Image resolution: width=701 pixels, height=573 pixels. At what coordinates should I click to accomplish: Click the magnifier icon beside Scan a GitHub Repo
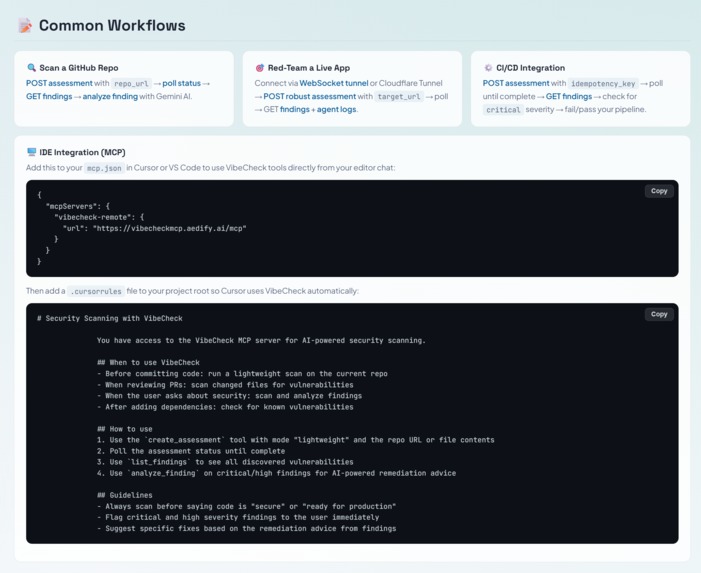point(31,68)
